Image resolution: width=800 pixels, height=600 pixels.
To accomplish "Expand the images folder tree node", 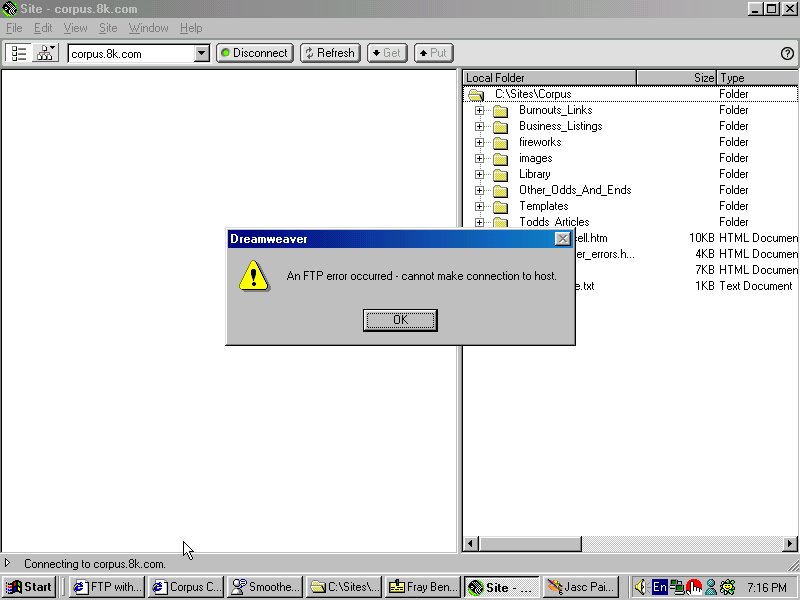I will (x=479, y=158).
